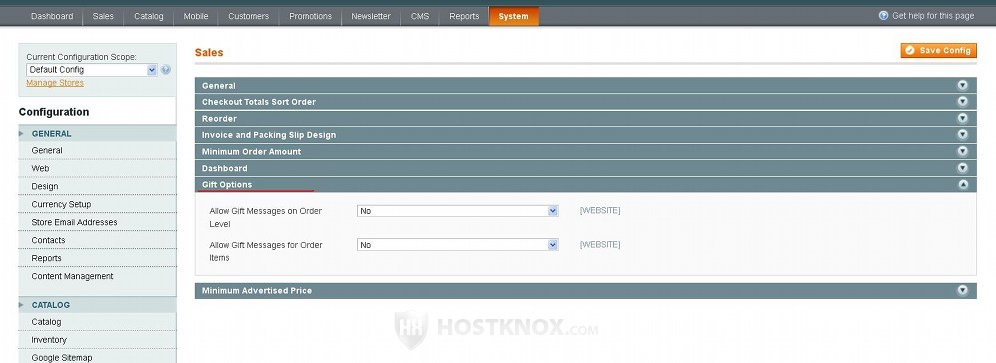Select Reports in configuration sidebar
This screenshot has width=996, height=363.
[46, 258]
